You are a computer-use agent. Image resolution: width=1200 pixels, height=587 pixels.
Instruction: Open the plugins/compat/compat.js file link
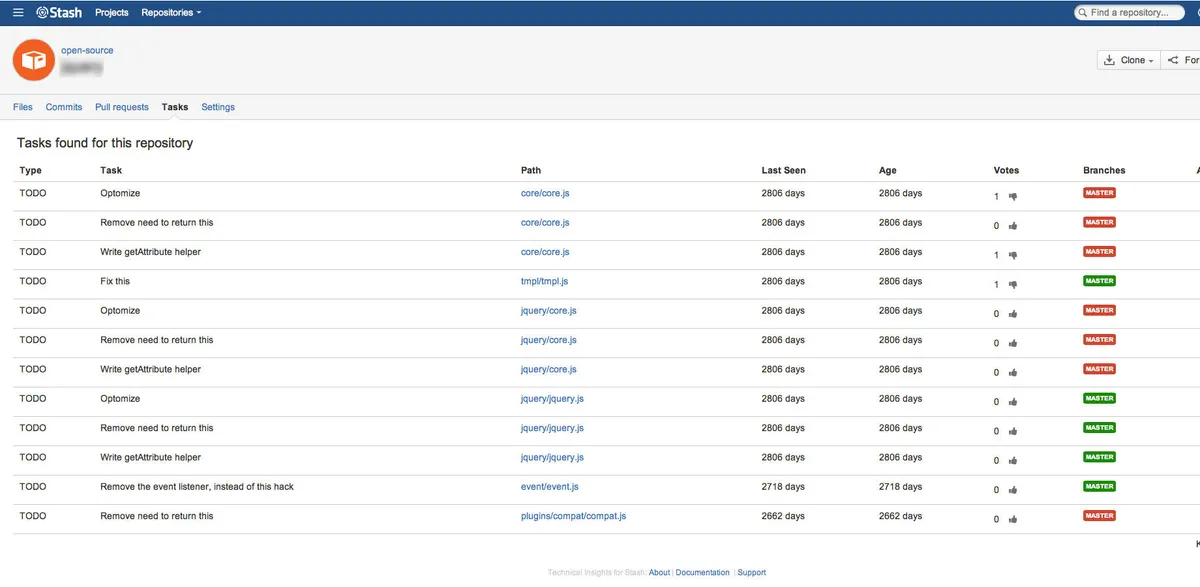pos(574,516)
